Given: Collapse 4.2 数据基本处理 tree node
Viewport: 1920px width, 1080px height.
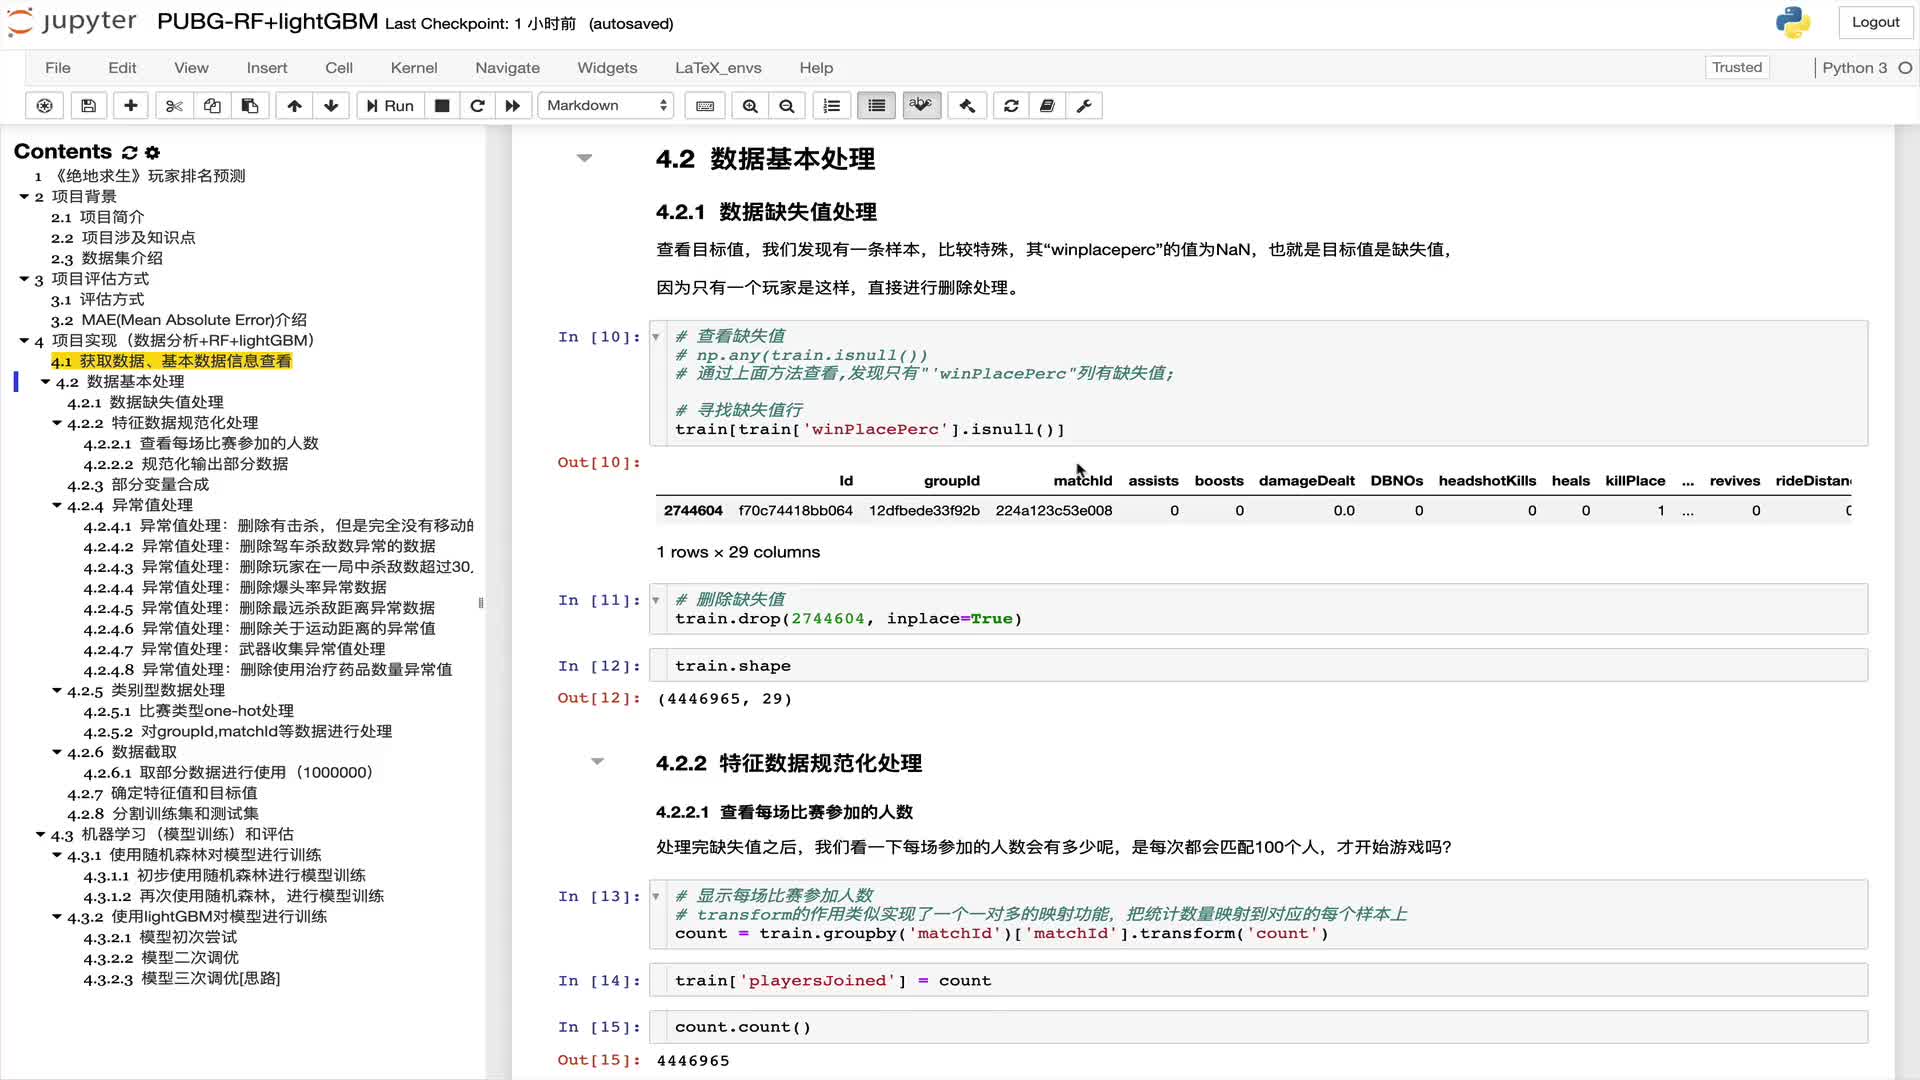Looking at the screenshot, I should [45, 381].
